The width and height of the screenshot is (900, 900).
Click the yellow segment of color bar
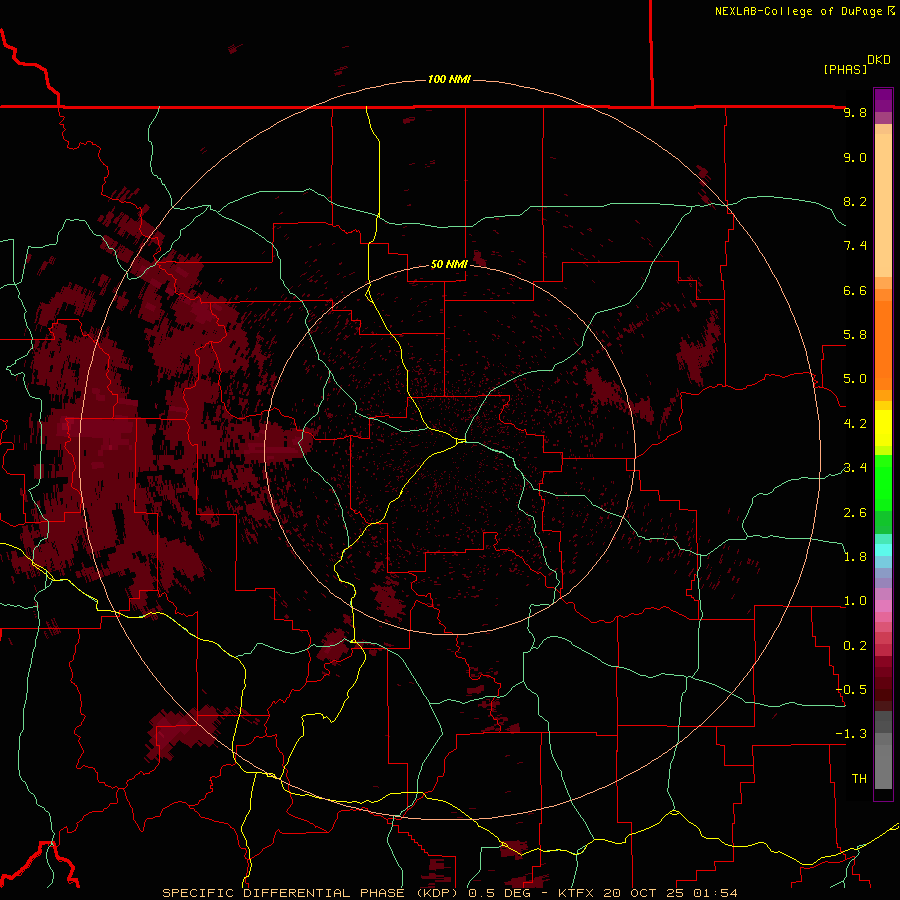click(883, 428)
